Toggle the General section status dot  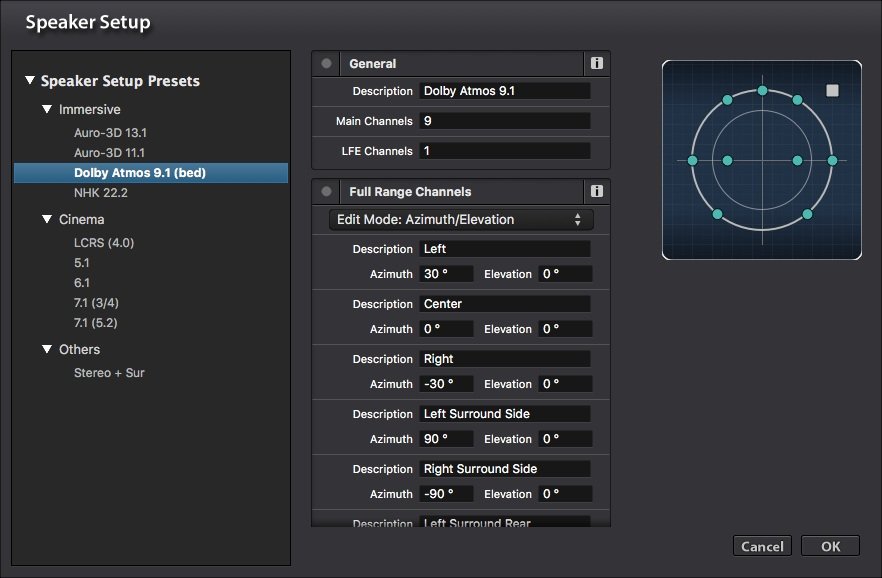[x=326, y=64]
